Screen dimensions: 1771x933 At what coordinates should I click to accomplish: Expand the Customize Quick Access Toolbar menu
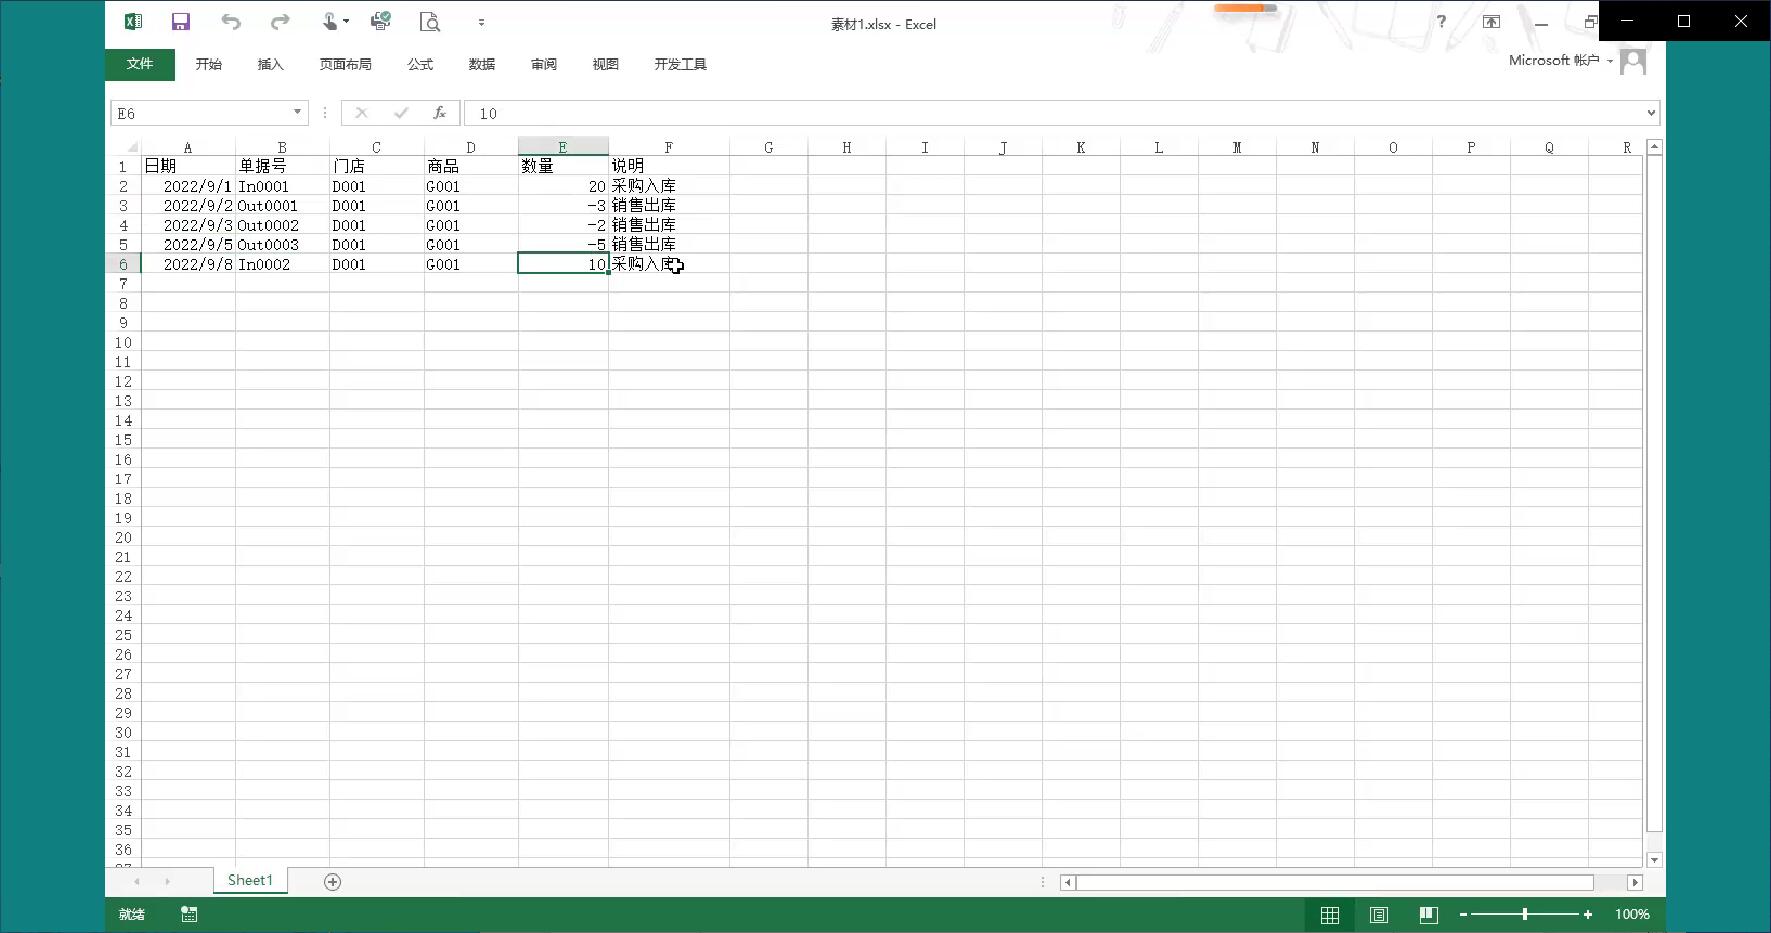481,22
